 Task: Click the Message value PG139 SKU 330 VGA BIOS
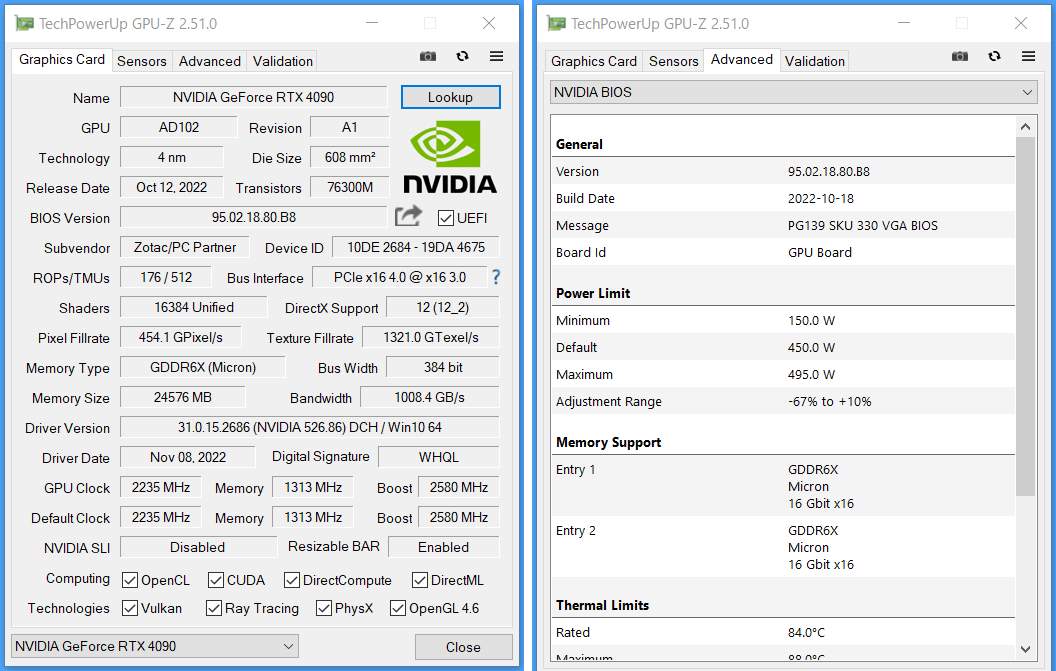[x=863, y=226]
